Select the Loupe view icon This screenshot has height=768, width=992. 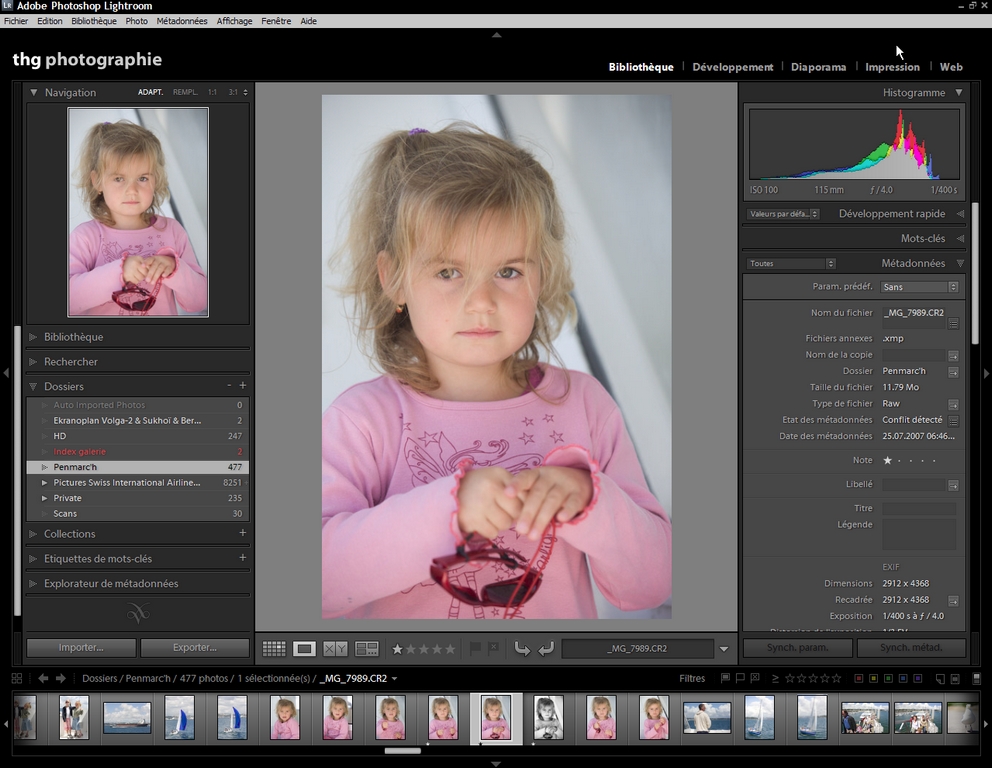(305, 649)
